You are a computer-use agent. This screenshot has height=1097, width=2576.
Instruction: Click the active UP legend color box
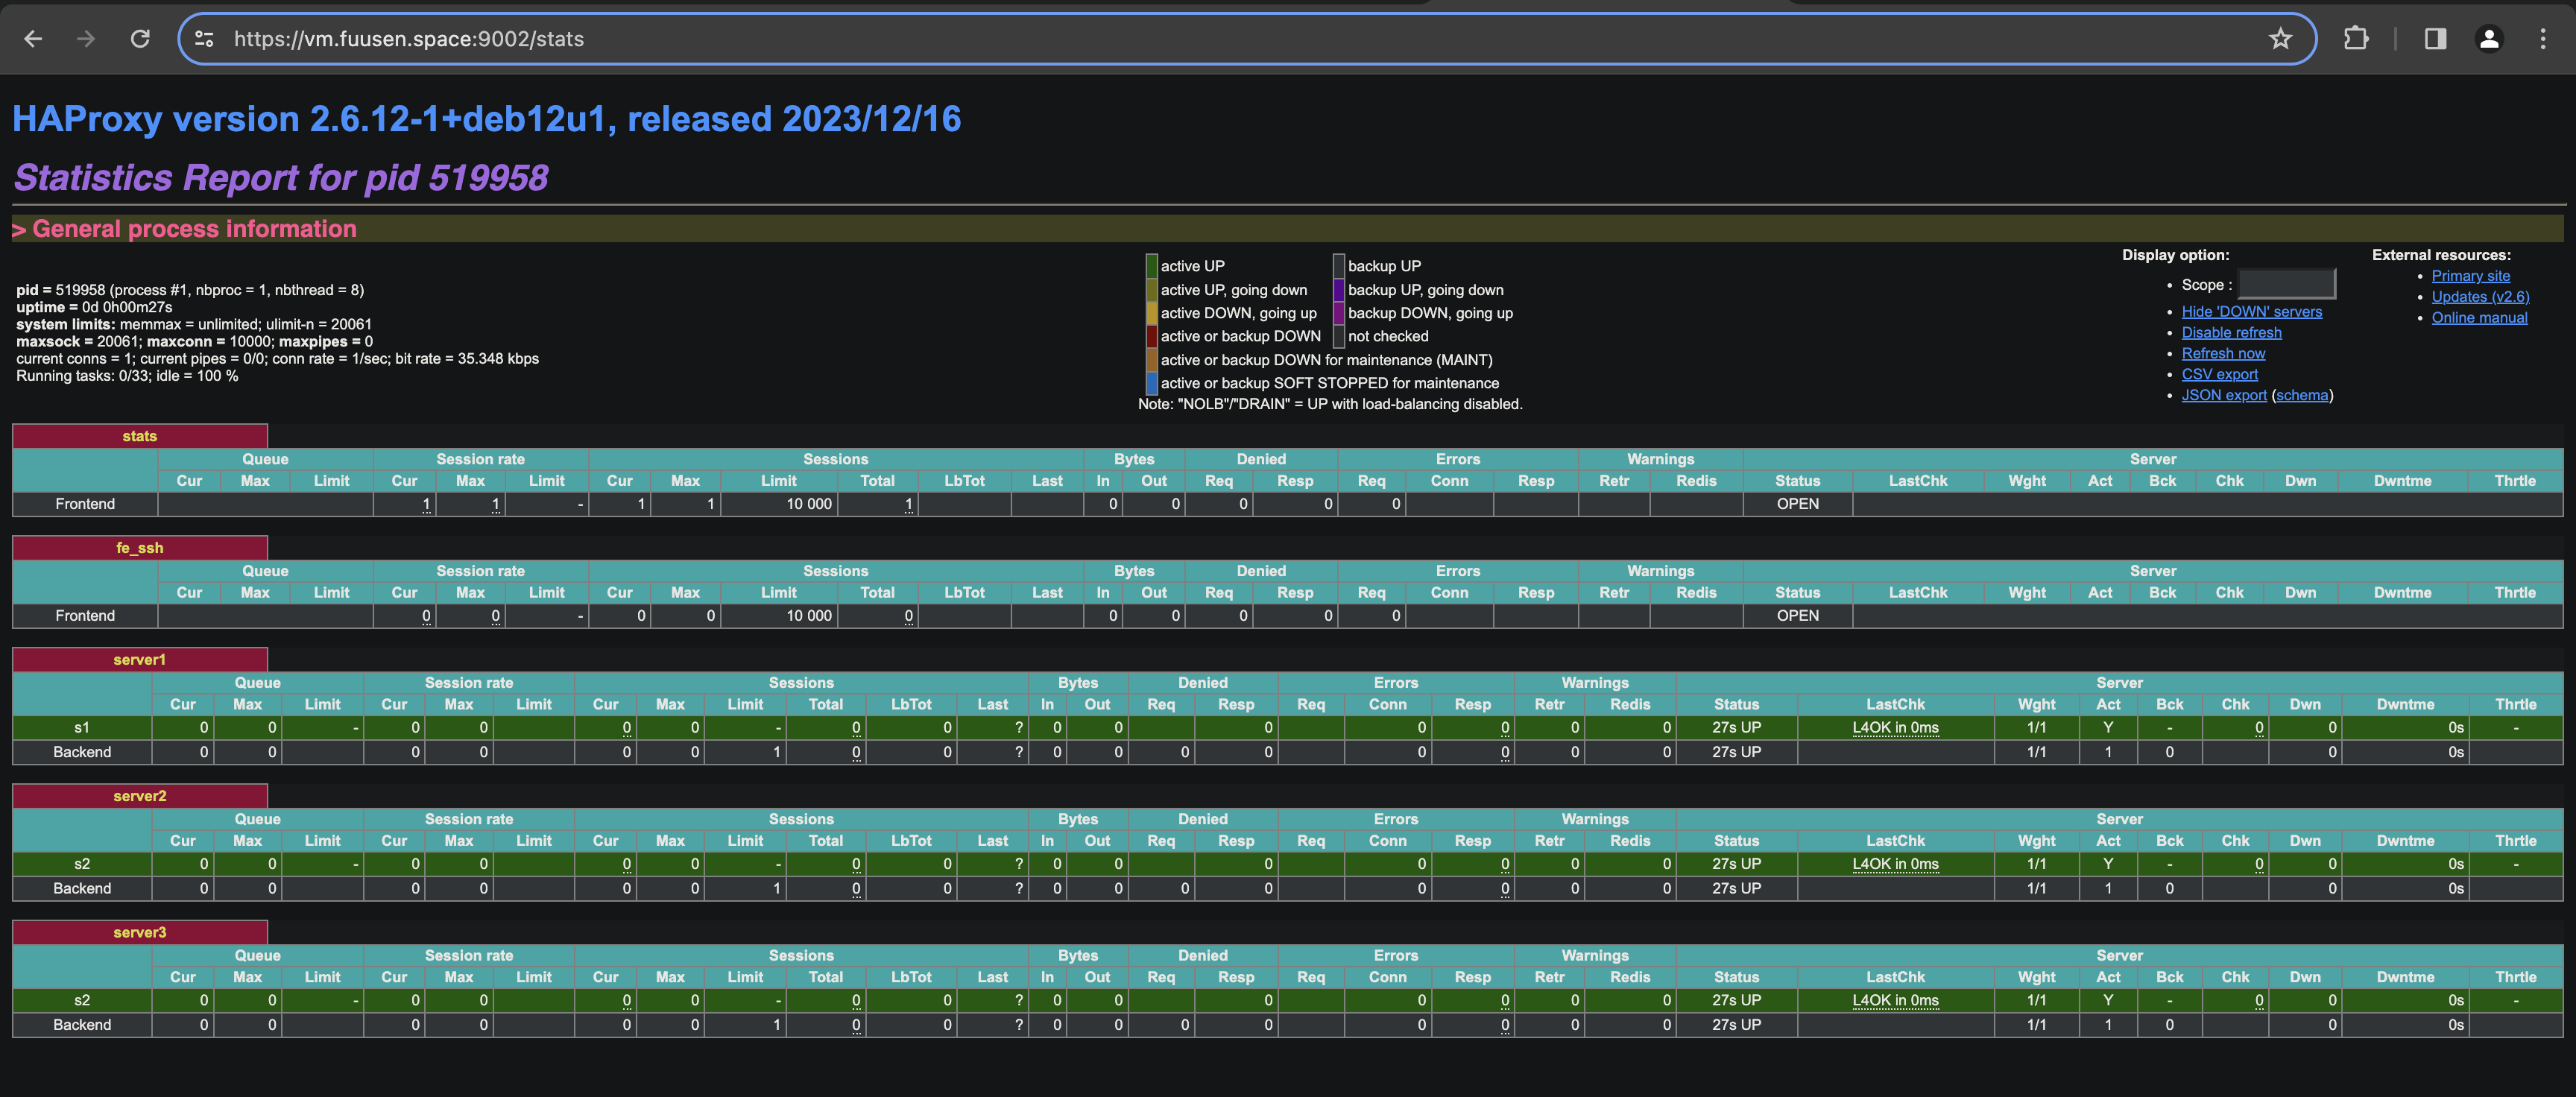coord(1152,266)
